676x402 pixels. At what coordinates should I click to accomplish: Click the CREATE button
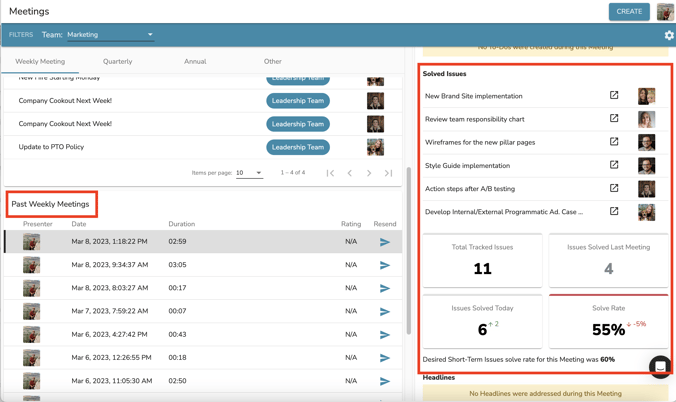tap(629, 12)
